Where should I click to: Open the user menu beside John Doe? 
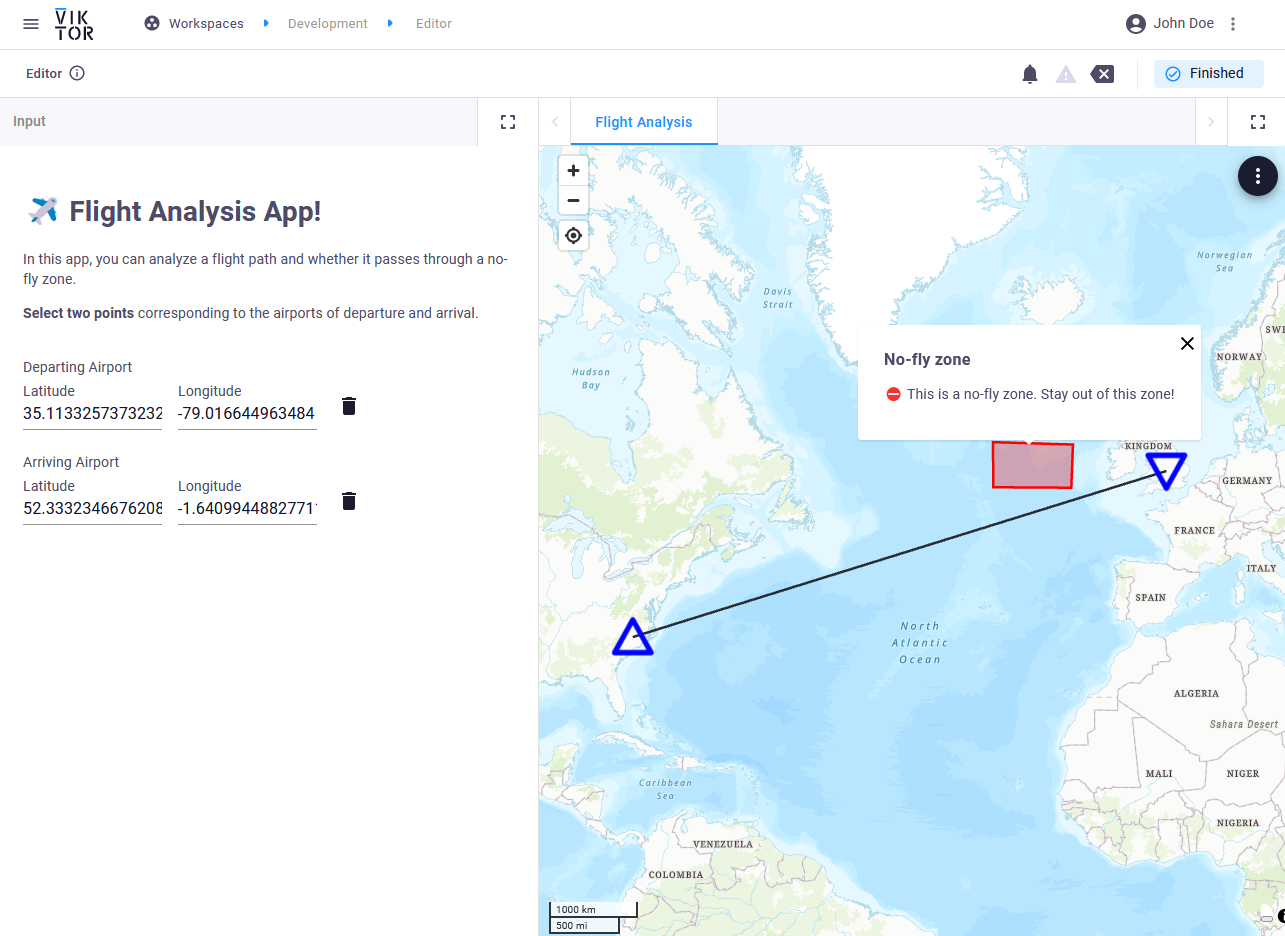click(1233, 24)
